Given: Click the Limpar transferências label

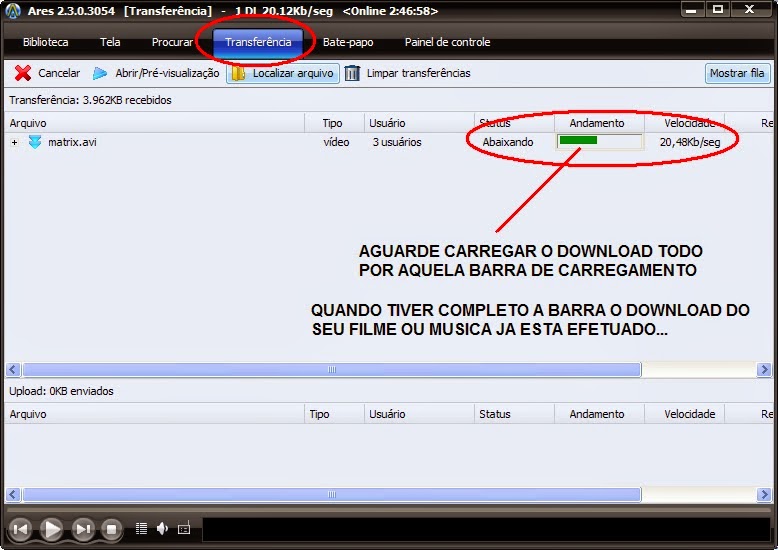Looking at the screenshot, I should (418, 73).
